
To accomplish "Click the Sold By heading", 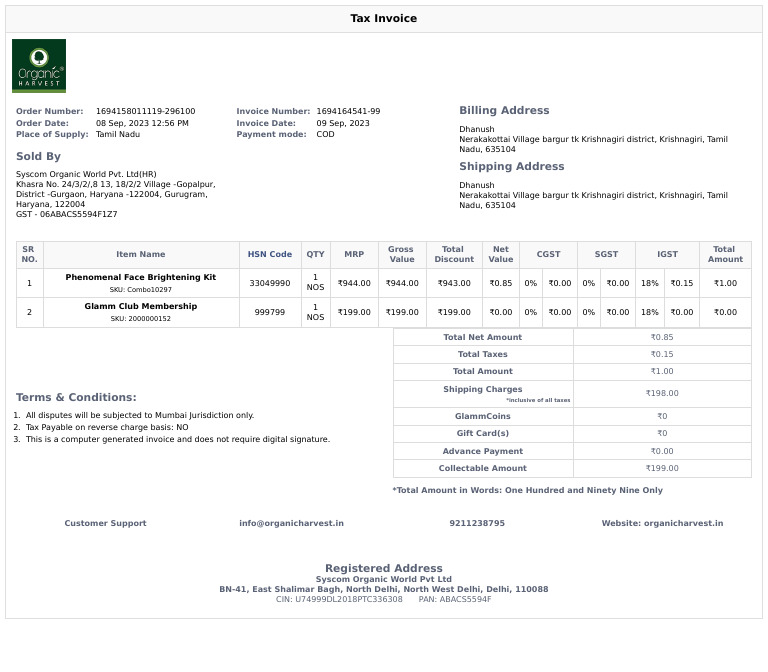I will 38,156.
